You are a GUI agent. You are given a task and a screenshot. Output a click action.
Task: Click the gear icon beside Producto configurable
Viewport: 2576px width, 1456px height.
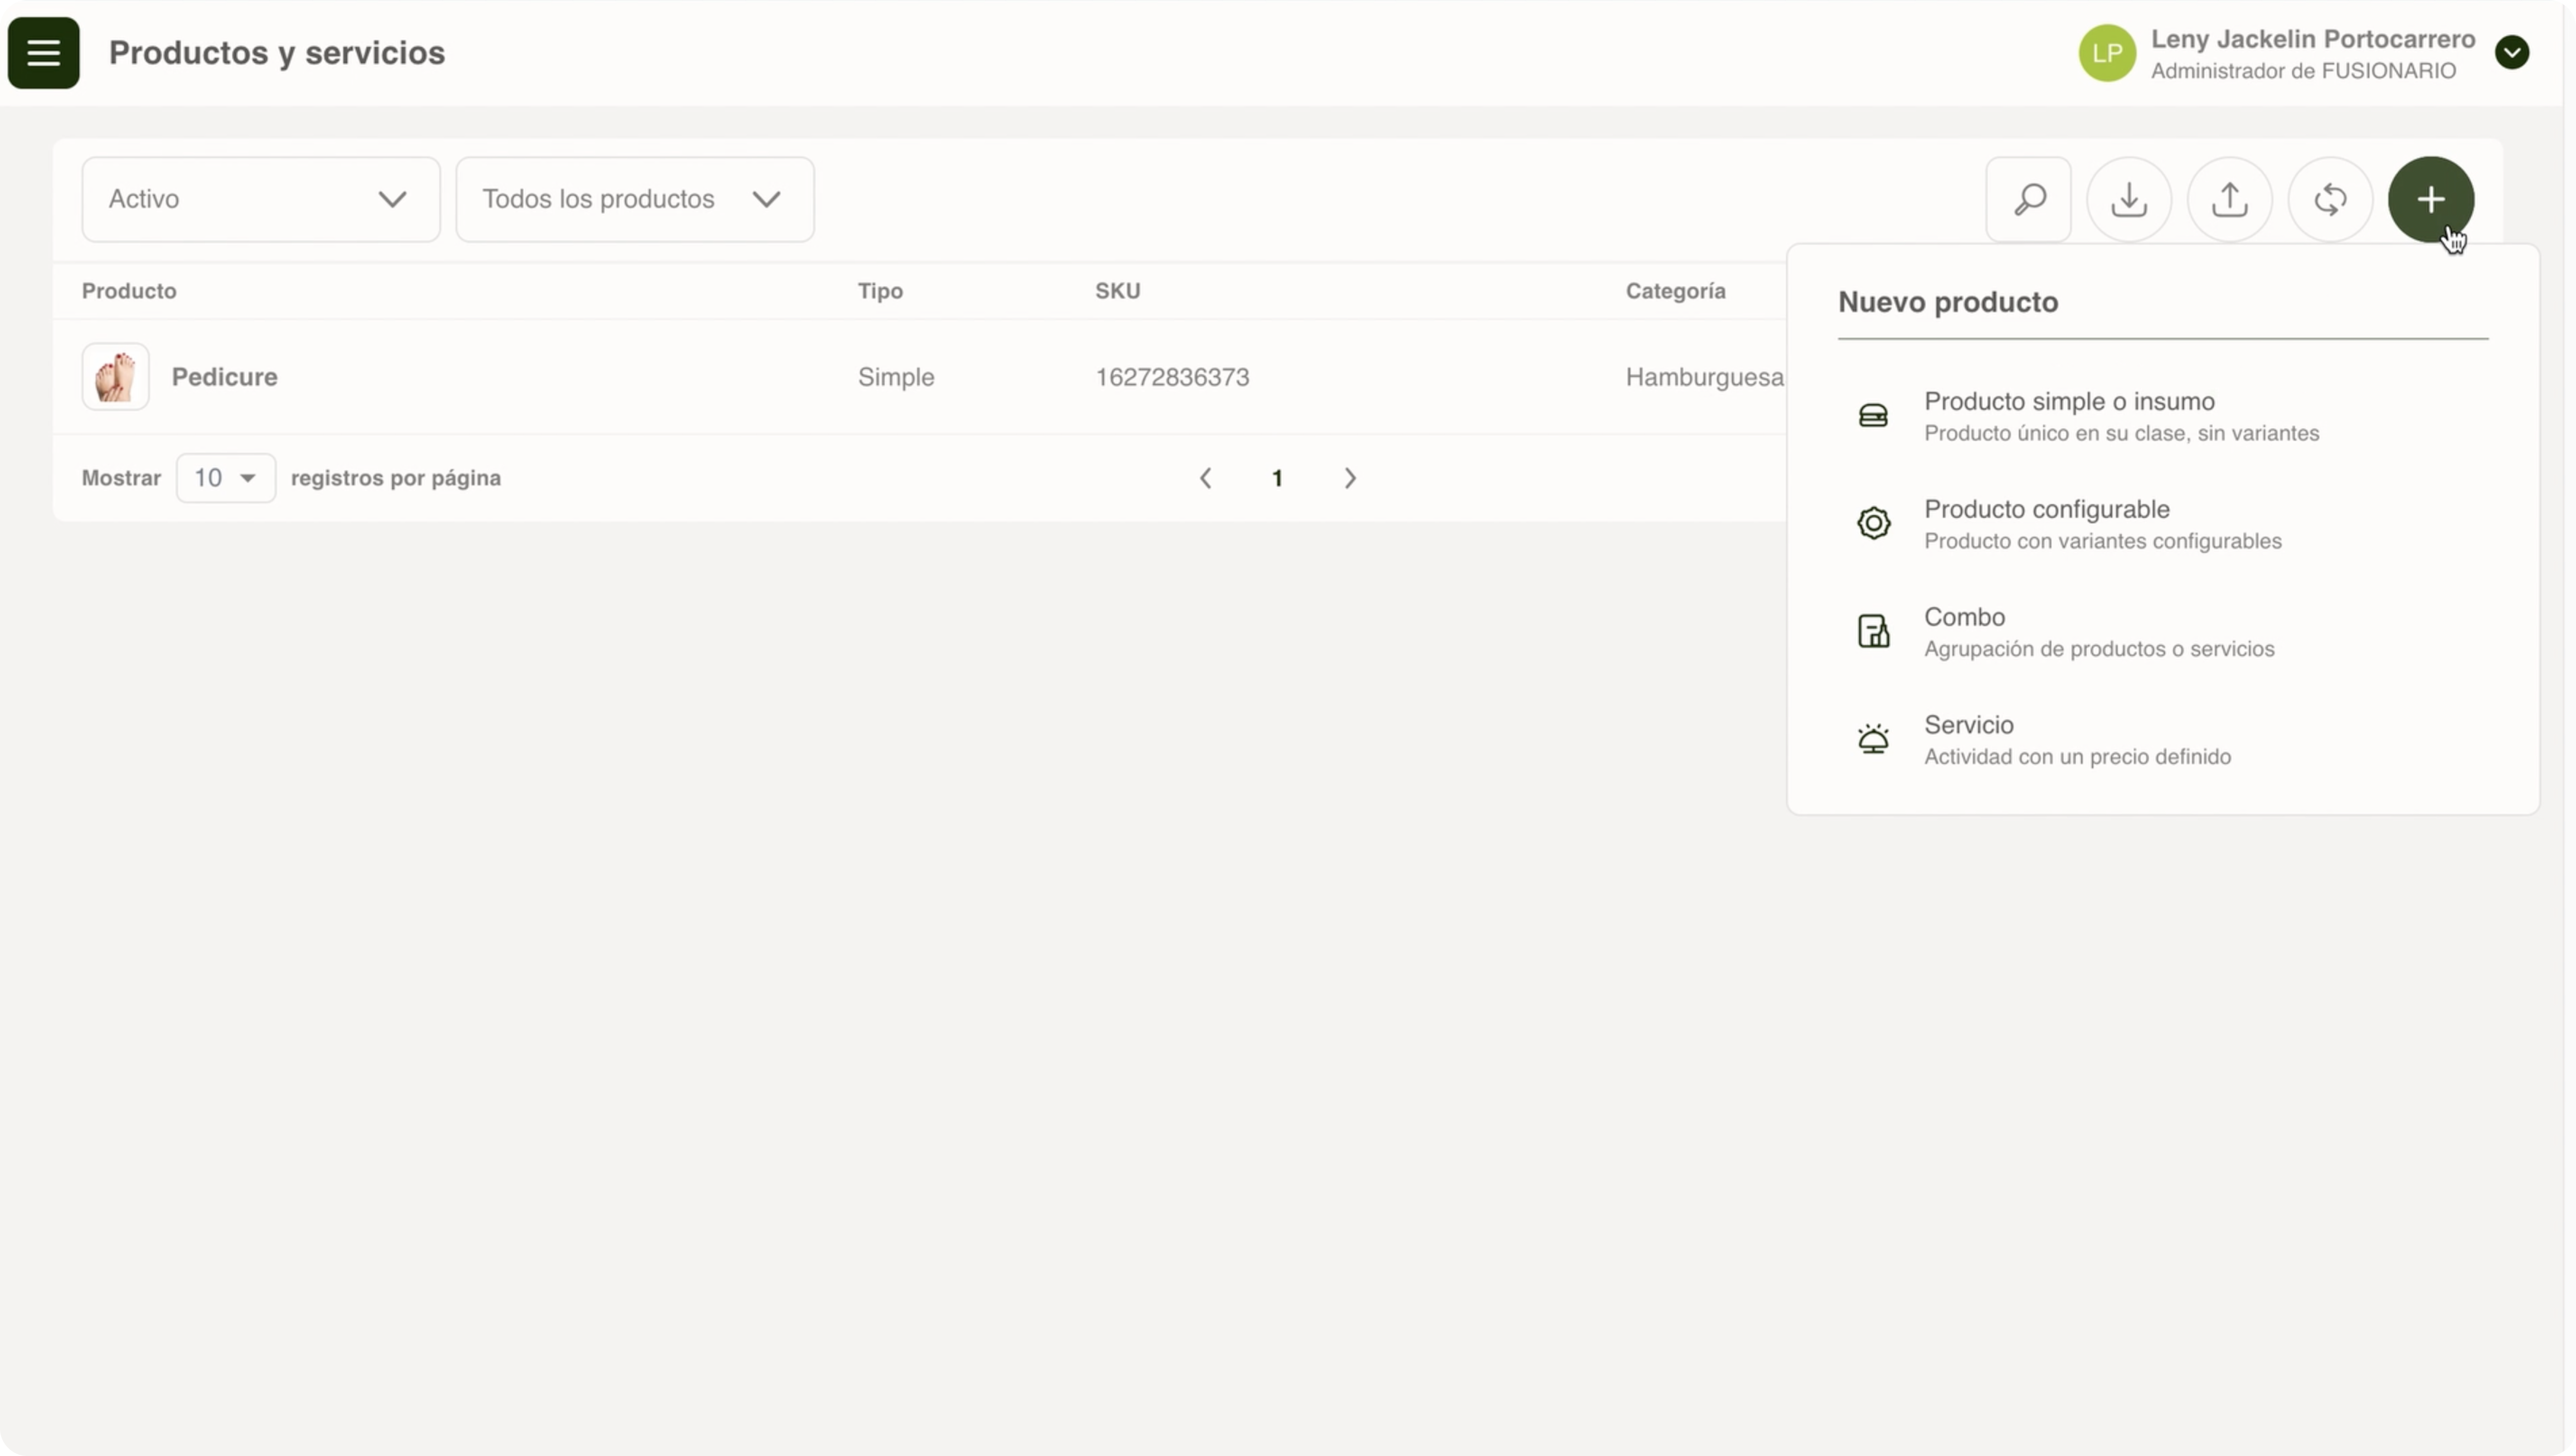click(x=1873, y=523)
